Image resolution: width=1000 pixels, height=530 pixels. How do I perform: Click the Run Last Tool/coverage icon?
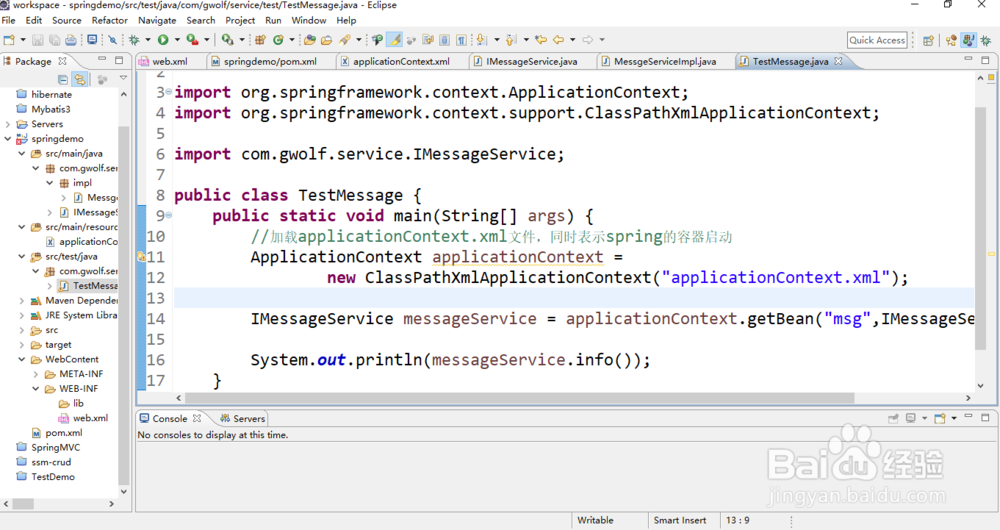192,40
